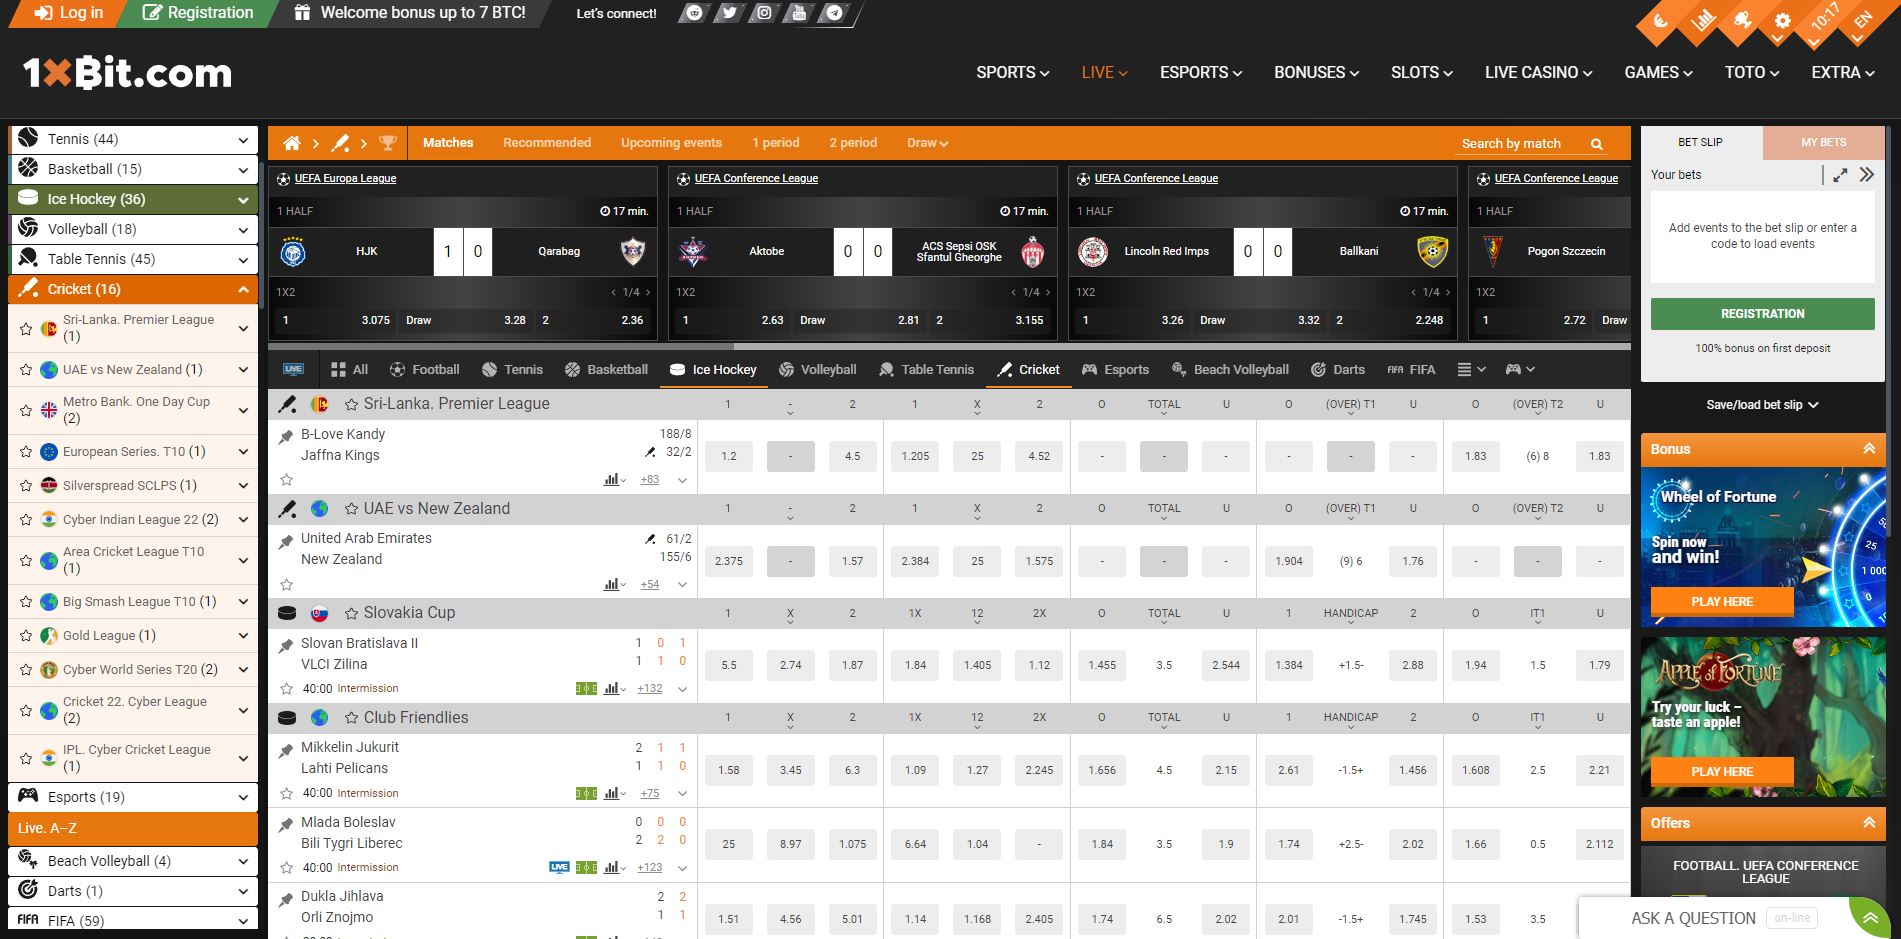Pin the United Arab Emirates match
Viewport: 1901px width, 939px height.
click(286, 541)
